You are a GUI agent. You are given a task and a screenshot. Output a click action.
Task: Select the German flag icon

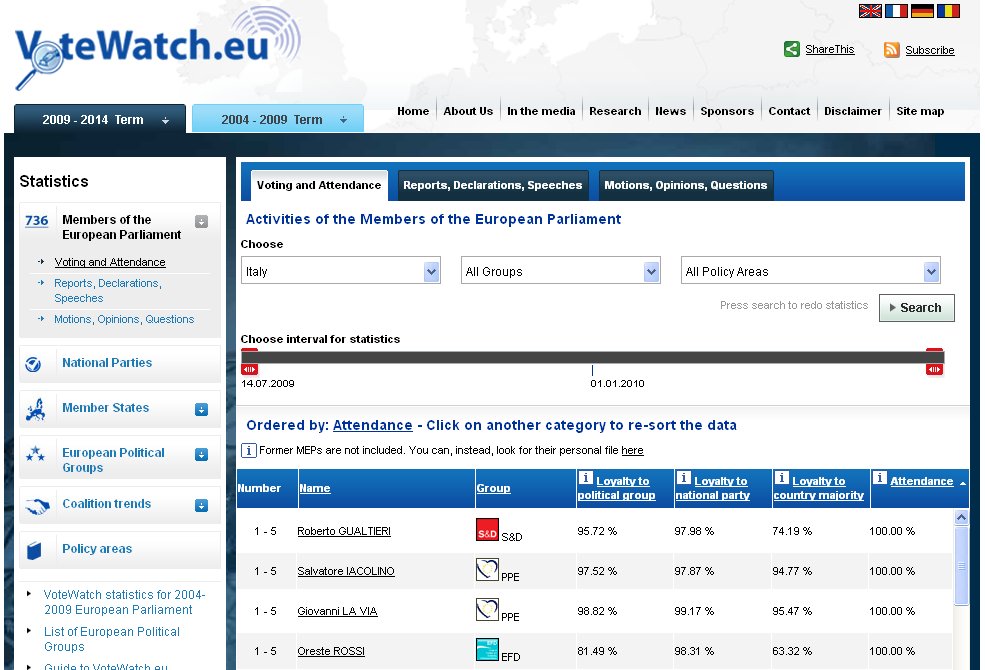(x=922, y=11)
